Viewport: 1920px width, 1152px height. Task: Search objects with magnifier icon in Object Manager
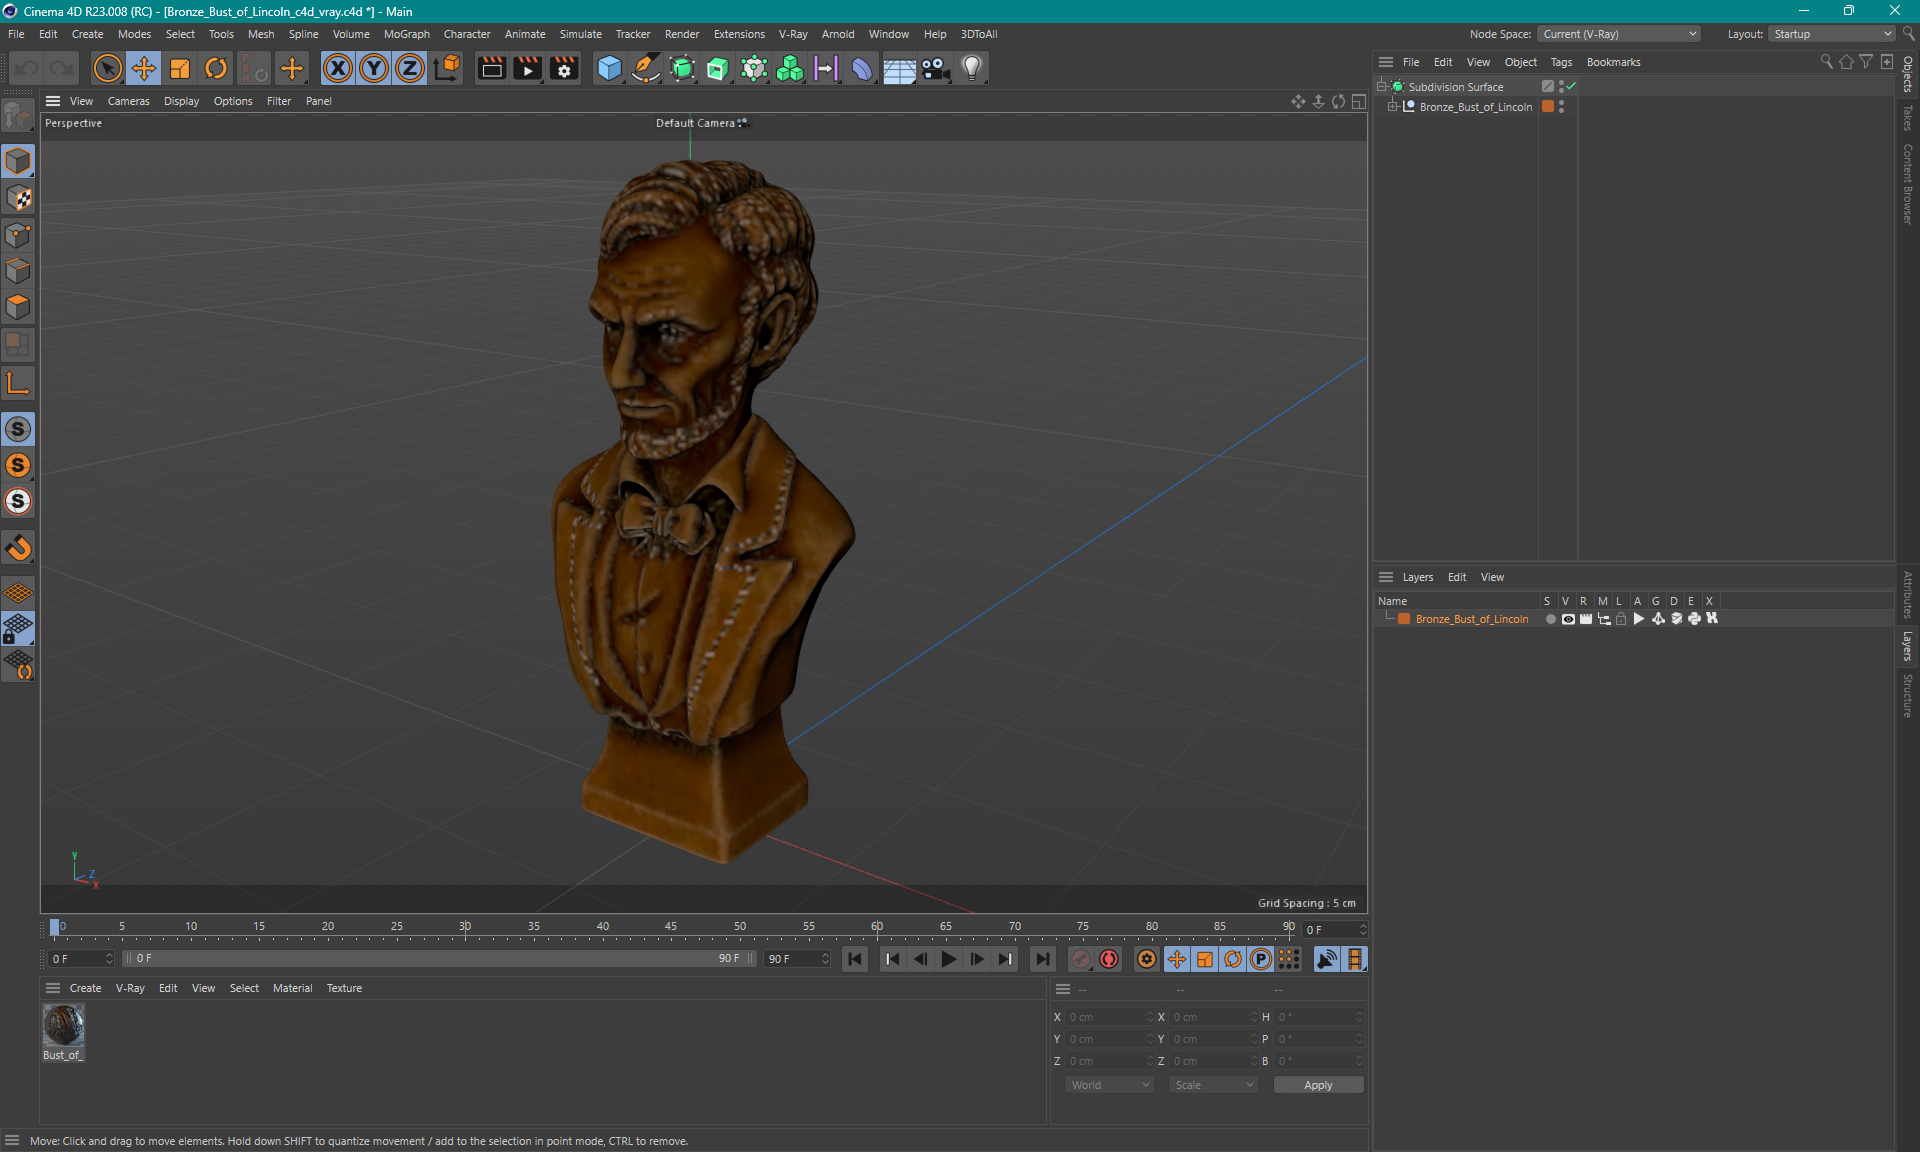[x=1826, y=62]
